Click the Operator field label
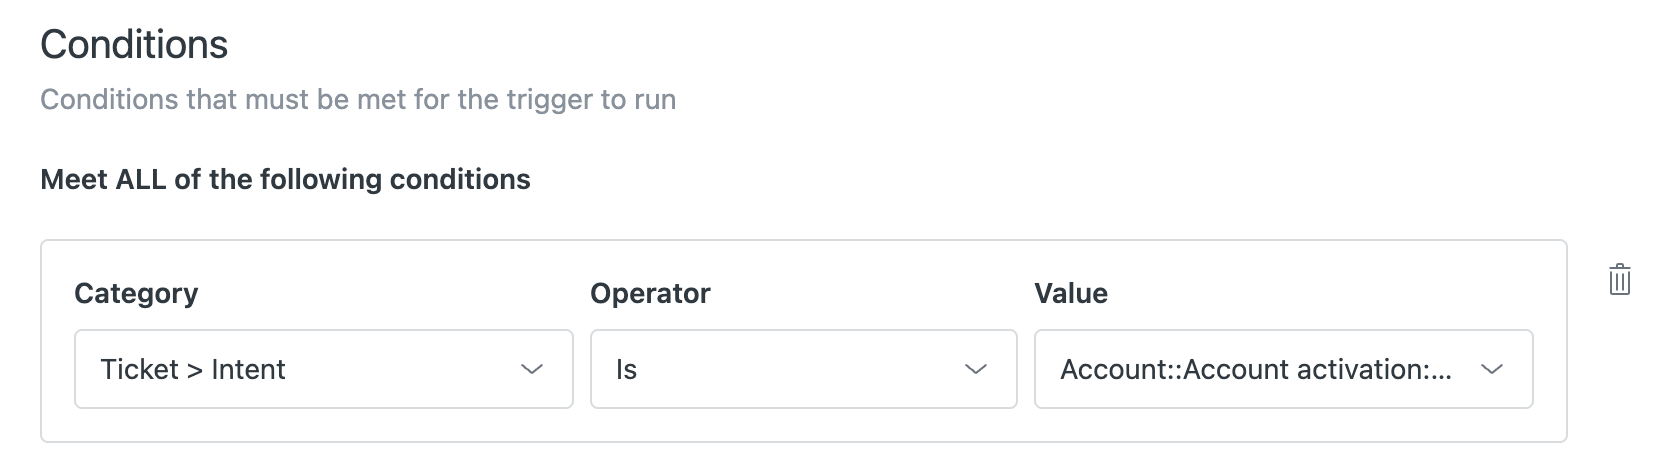Image resolution: width=1664 pixels, height=464 pixels. click(x=650, y=293)
